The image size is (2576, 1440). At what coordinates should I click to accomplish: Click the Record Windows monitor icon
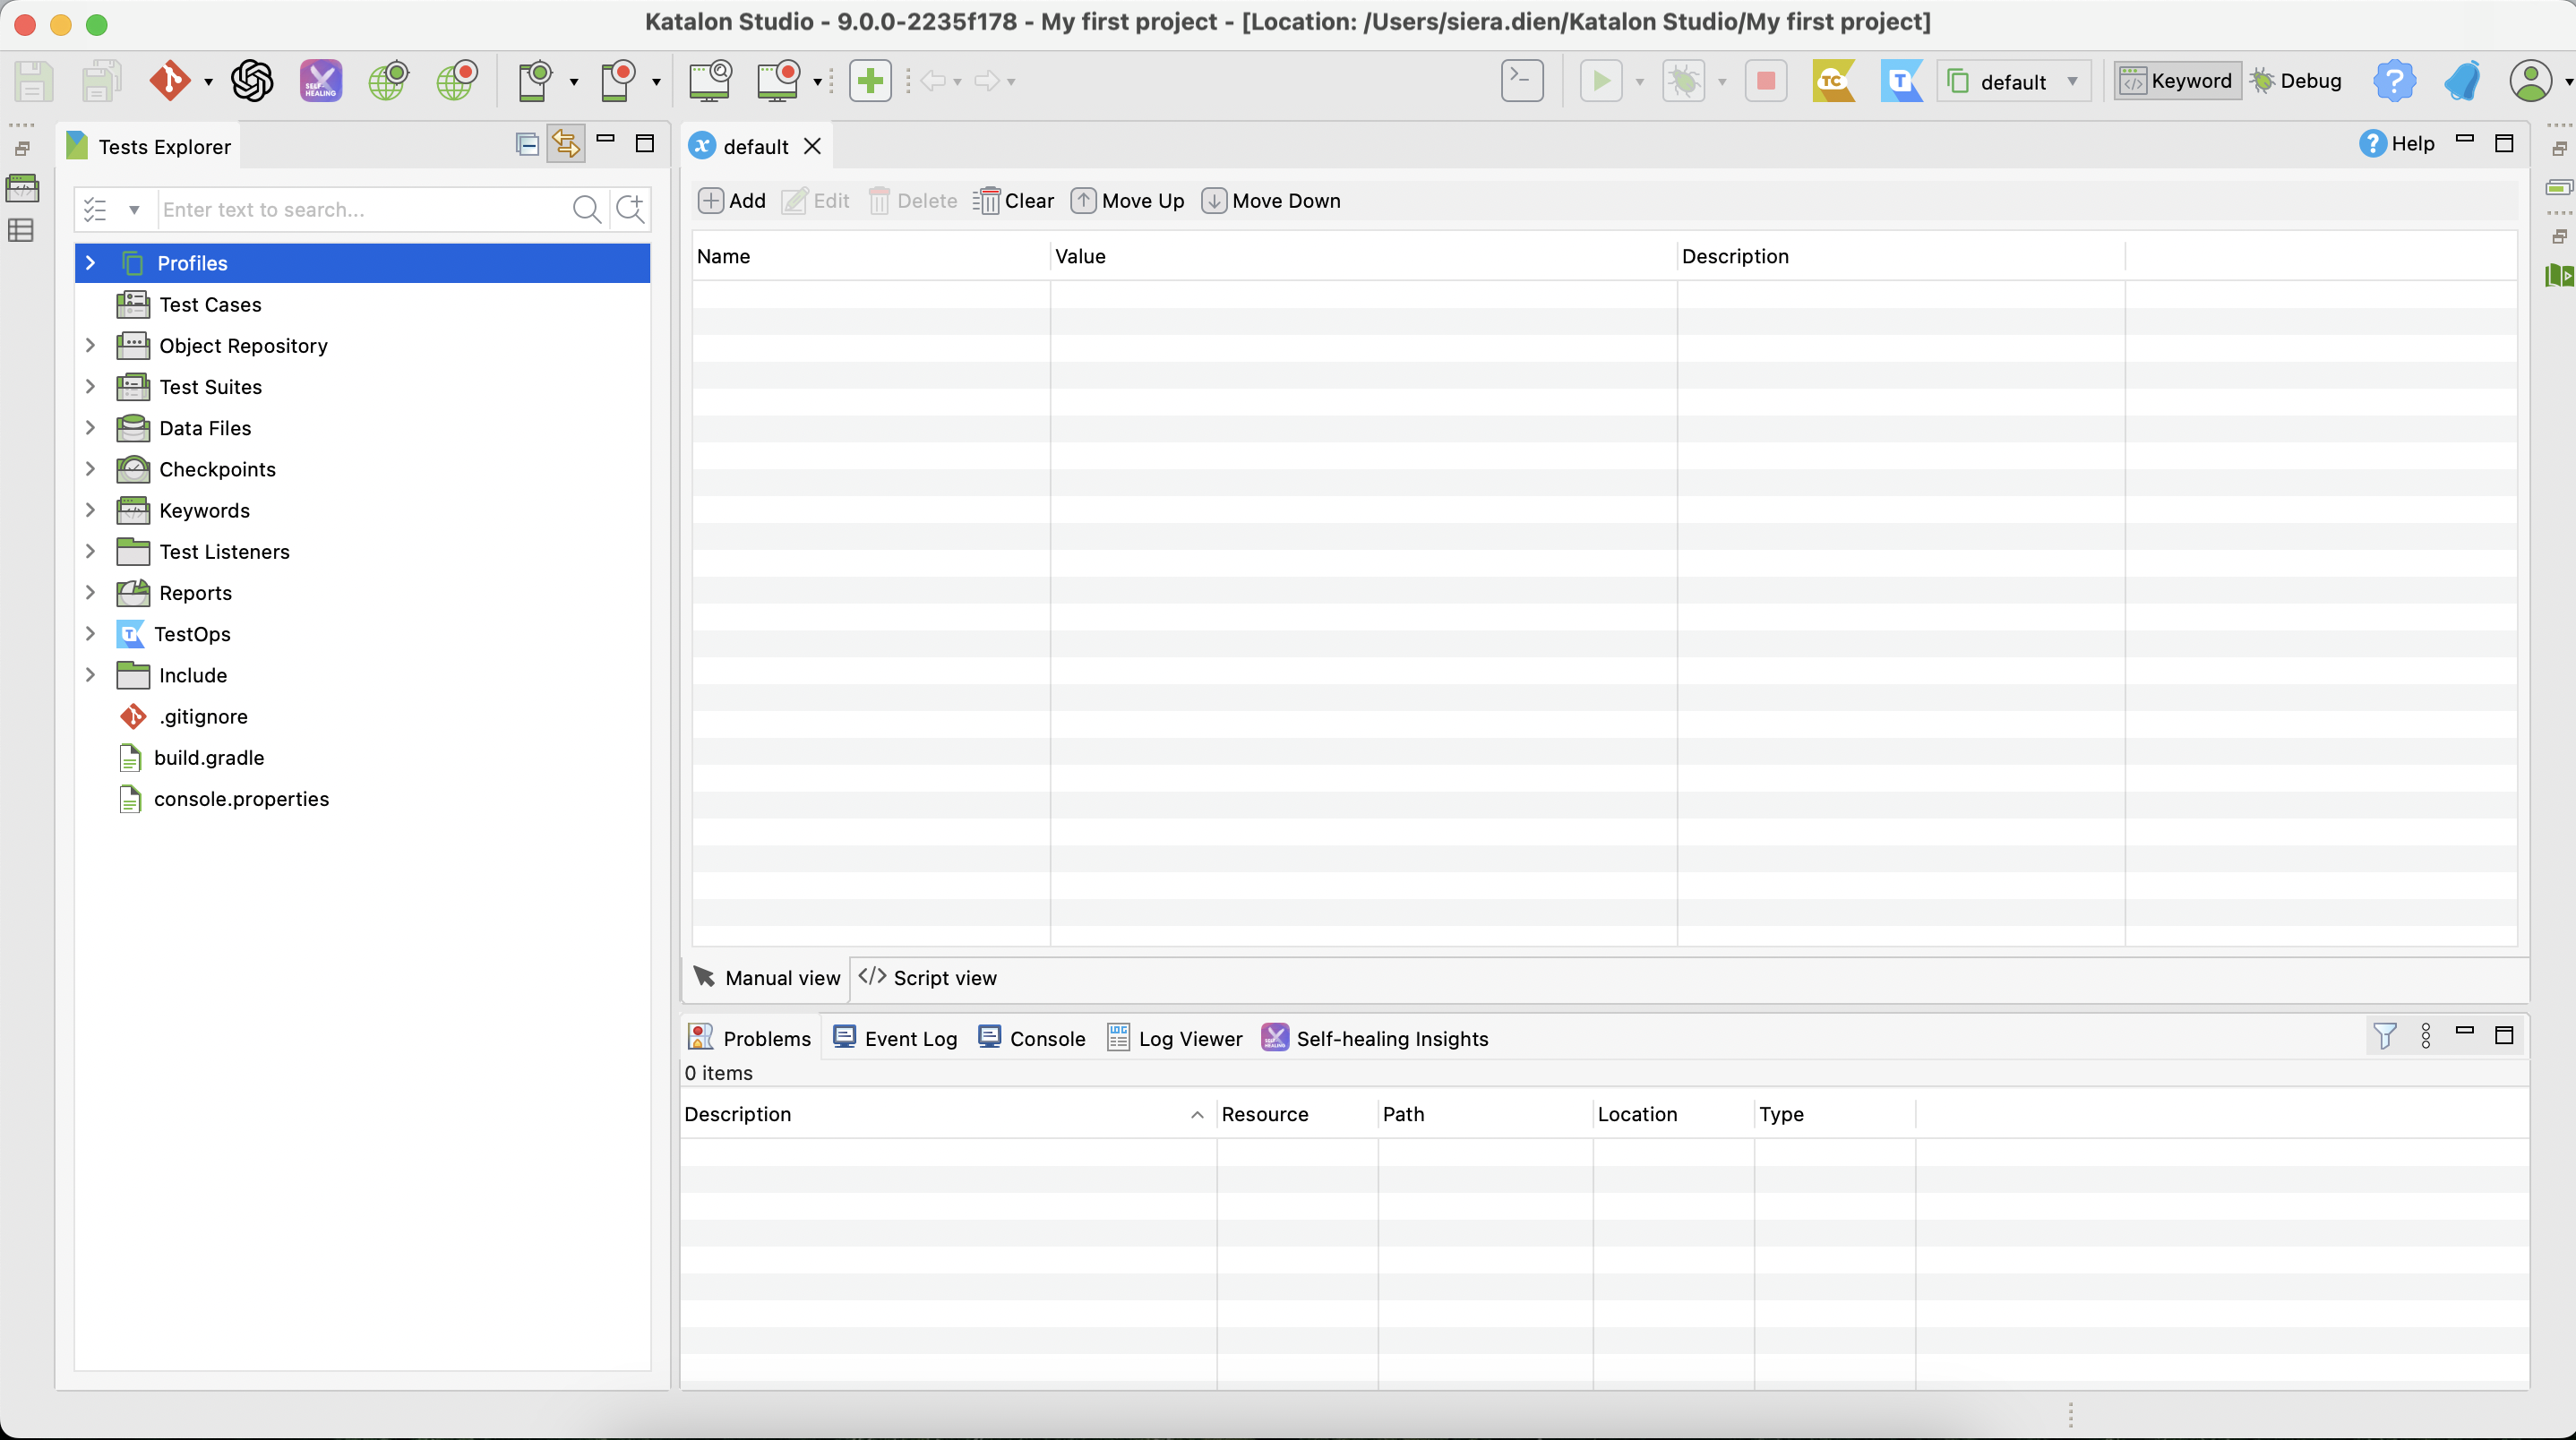[x=779, y=81]
